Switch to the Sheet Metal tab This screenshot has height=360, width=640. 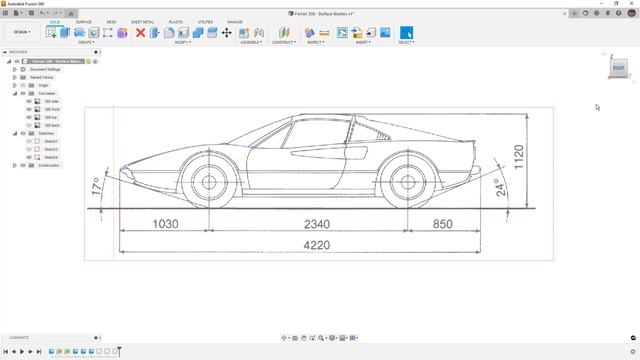point(142,22)
